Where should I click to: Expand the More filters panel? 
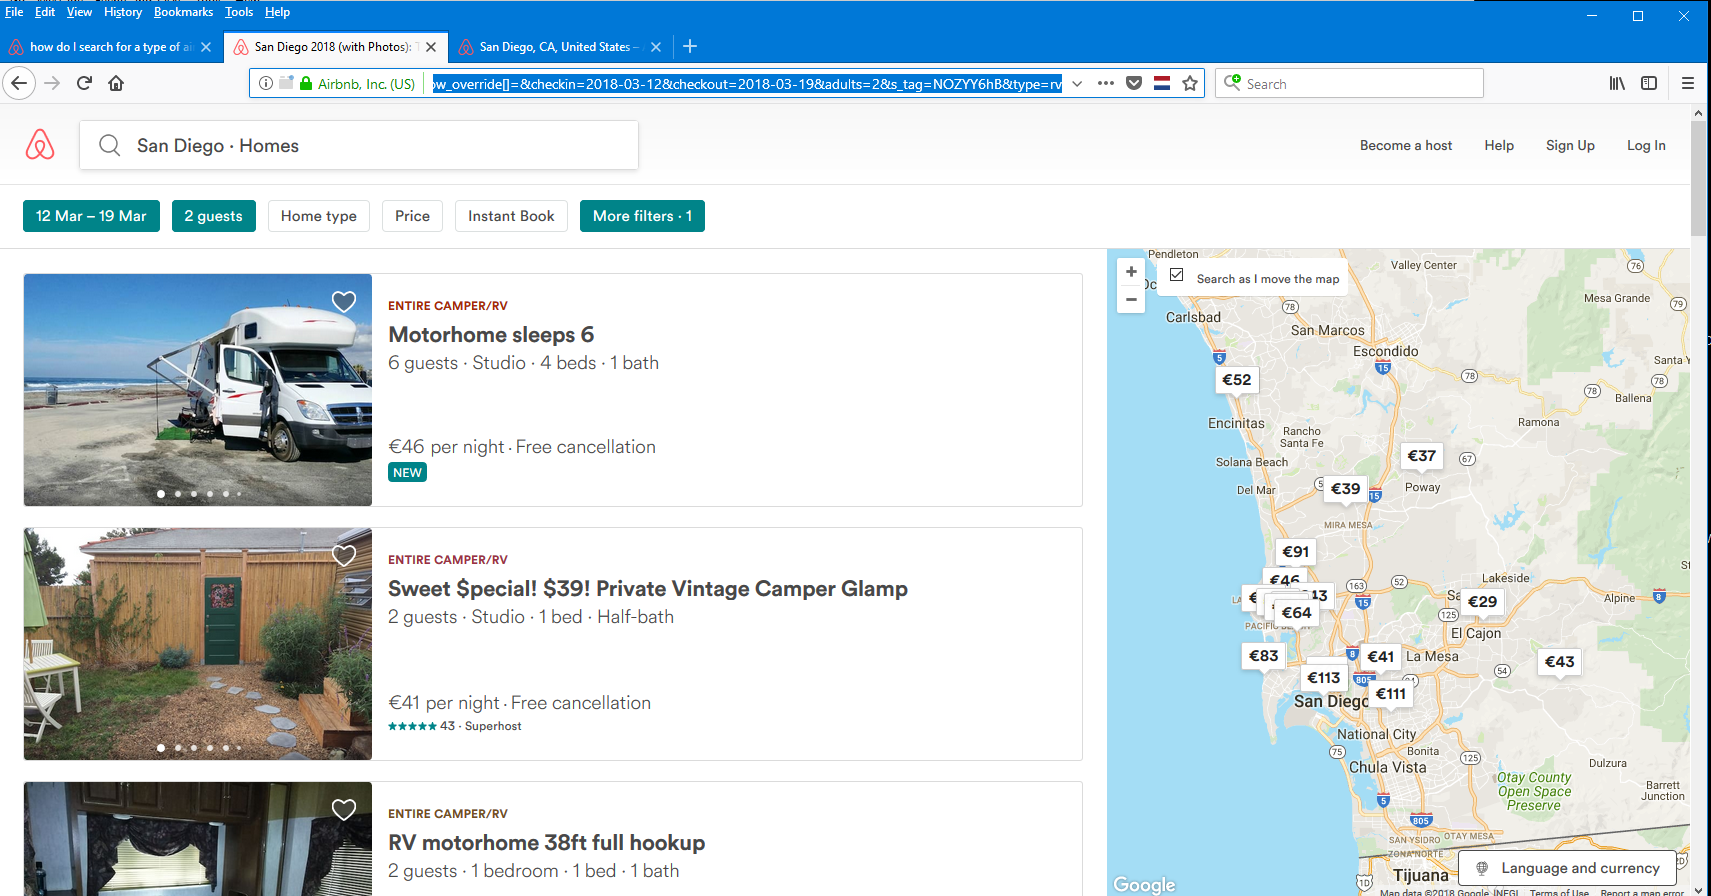point(642,216)
